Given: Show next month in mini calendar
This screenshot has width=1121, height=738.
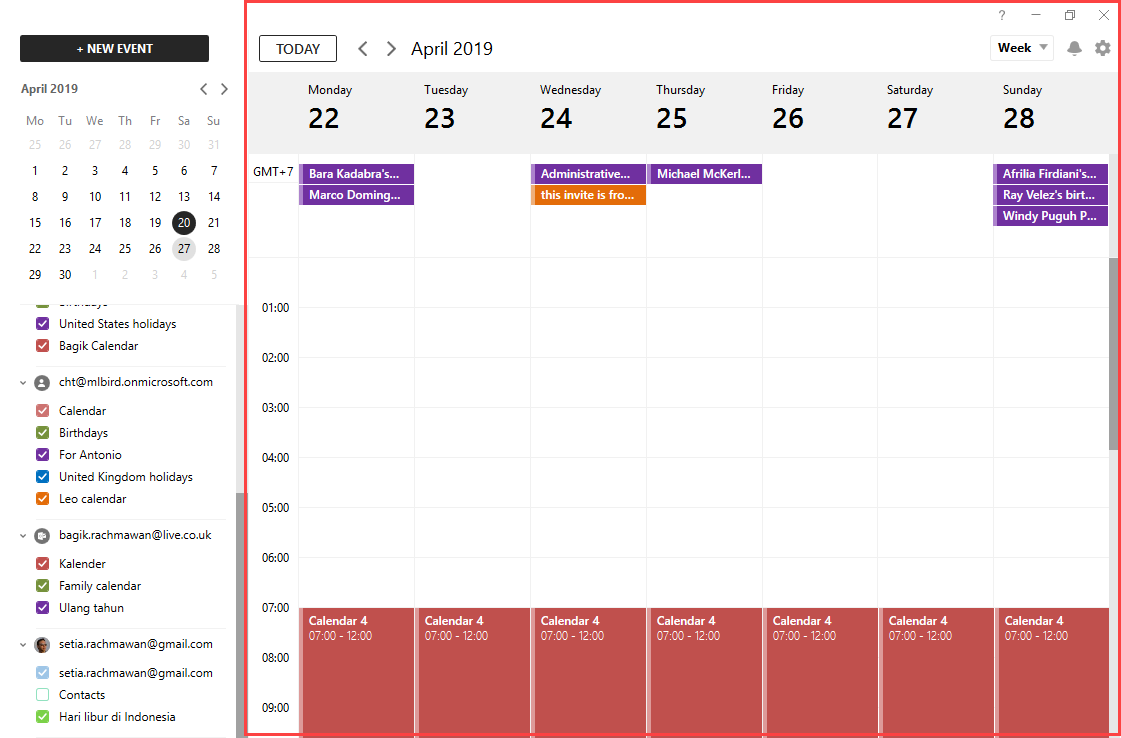Looking at the screenshot, I should pyautogui.click(x=224, y=89).
